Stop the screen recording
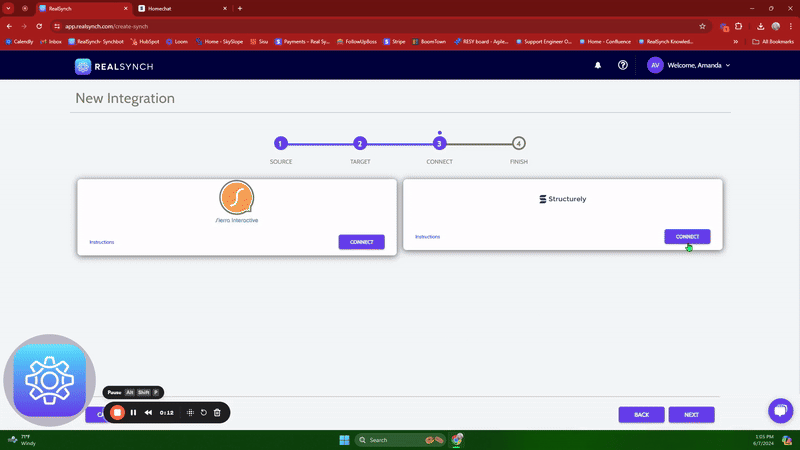 click(x=117, y=413)
